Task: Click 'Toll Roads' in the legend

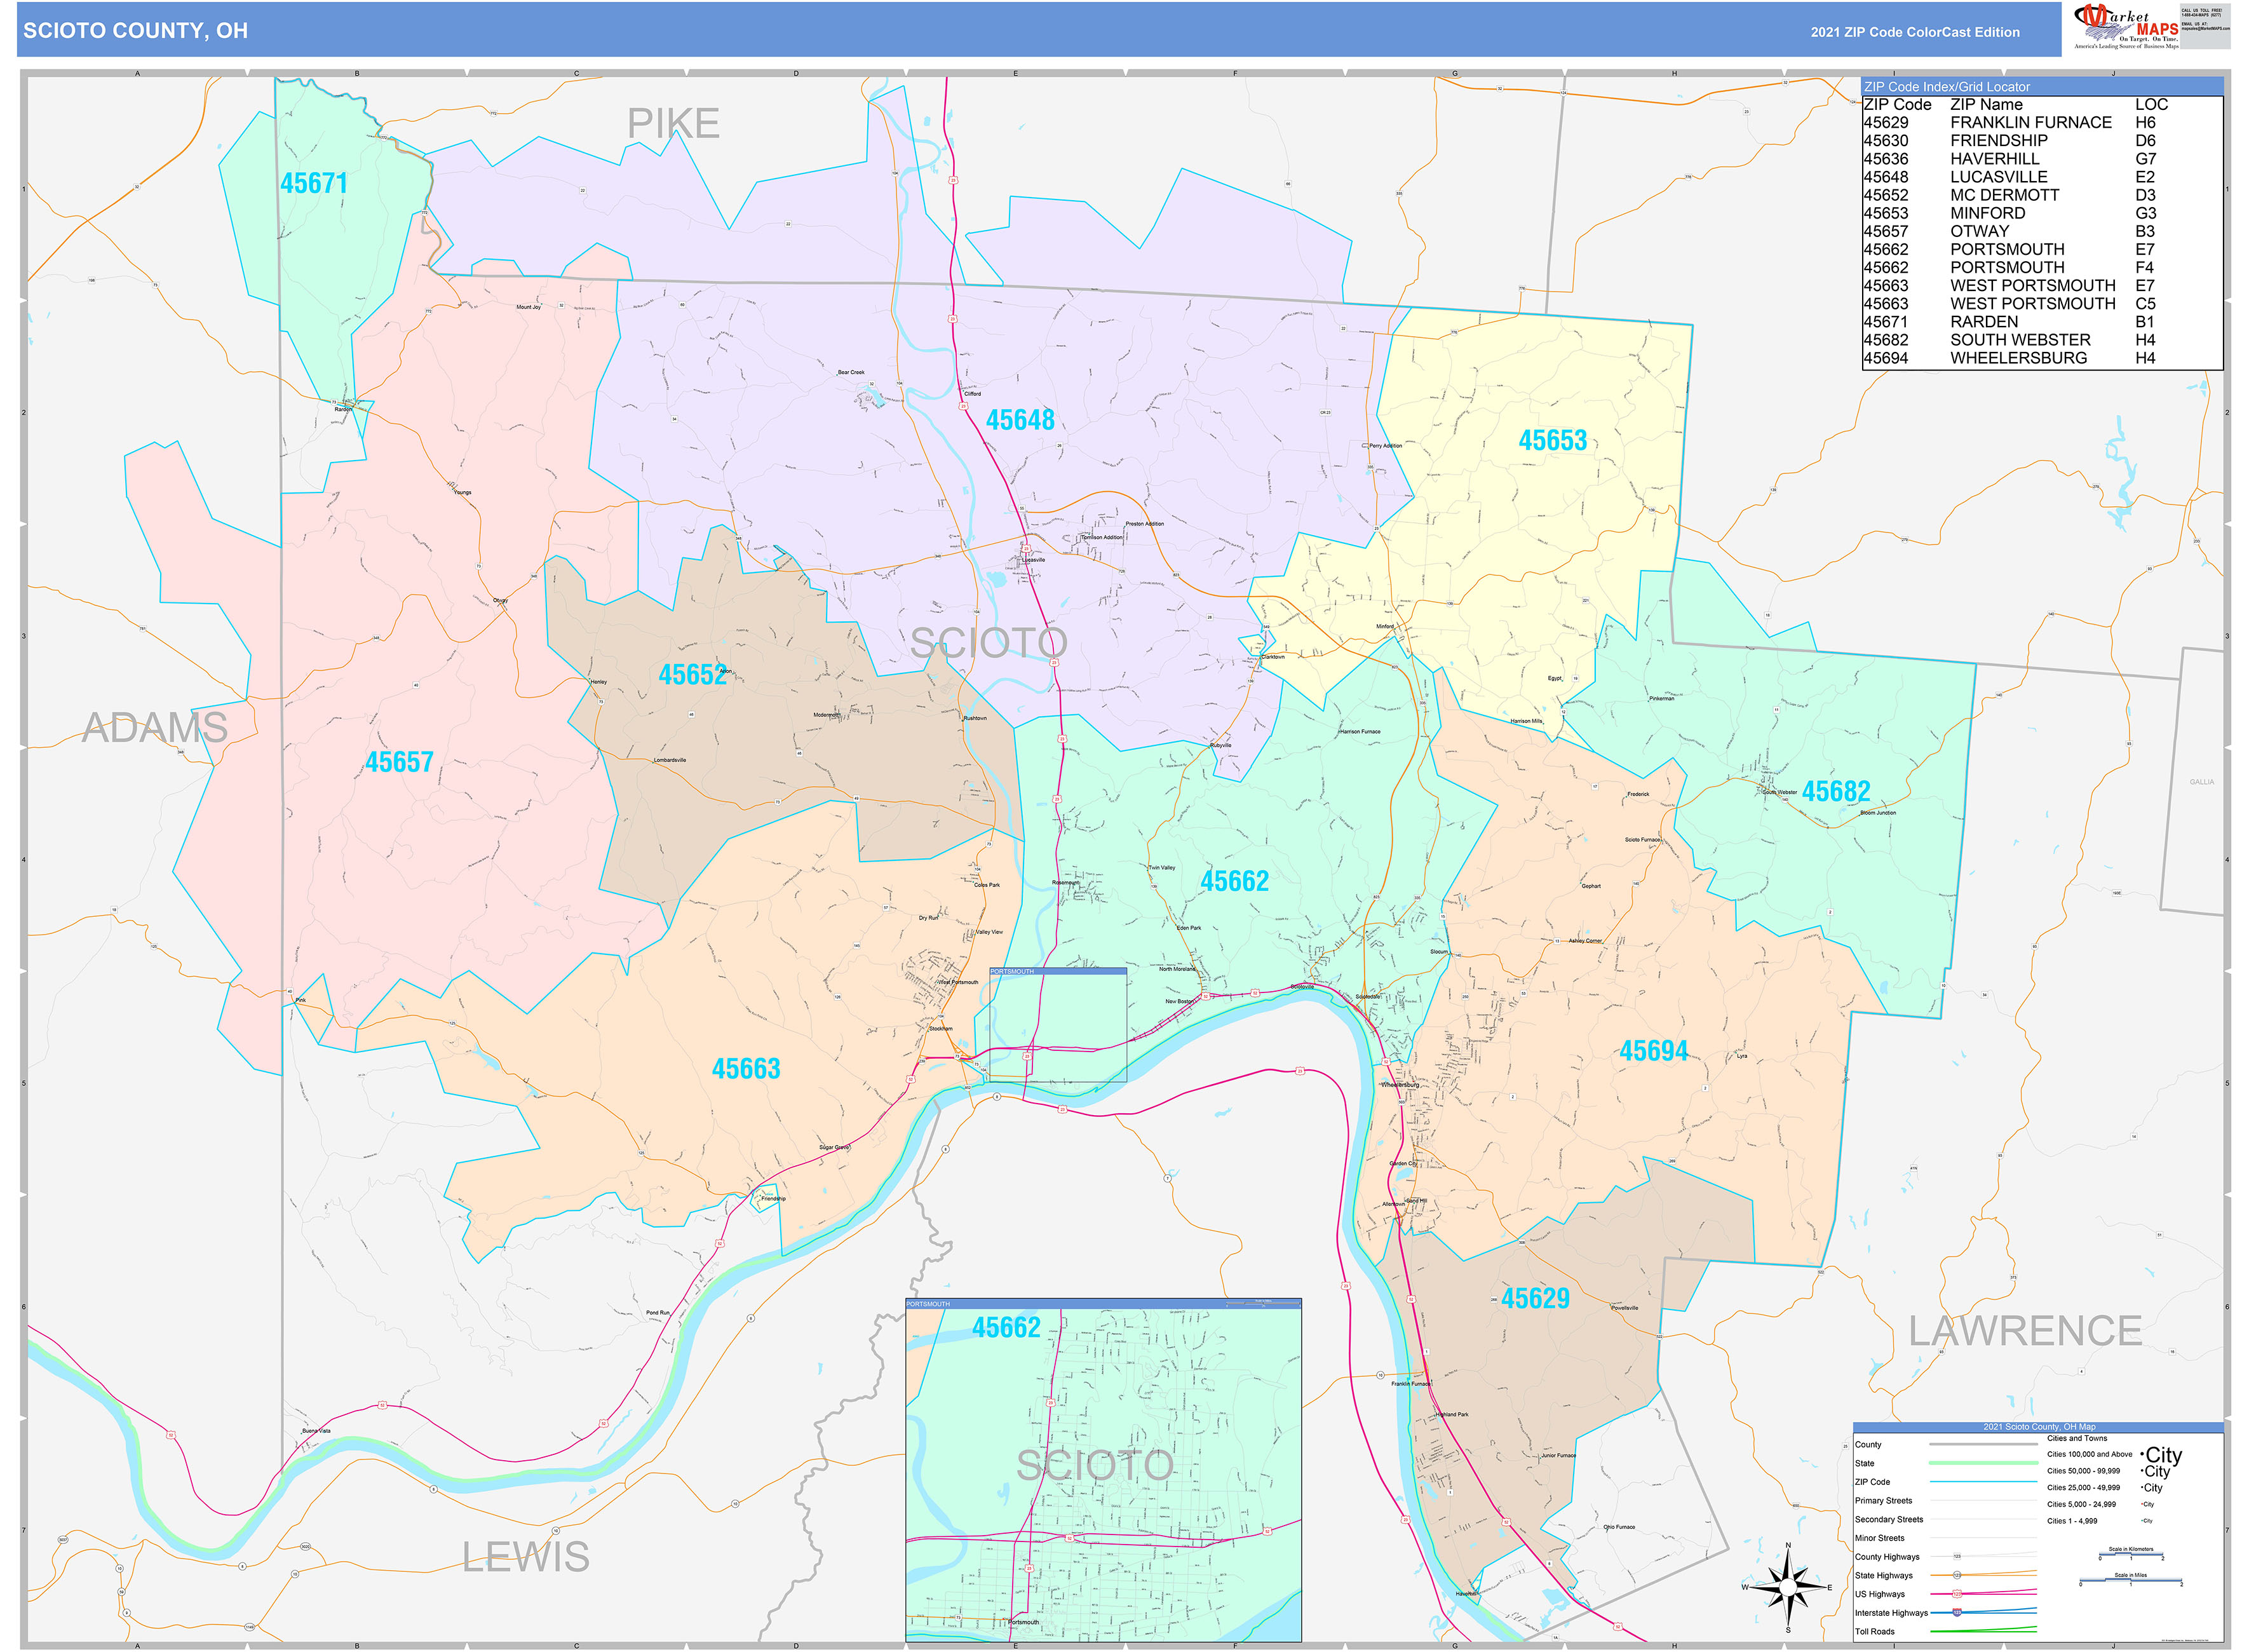Action: point(1875,1632)
